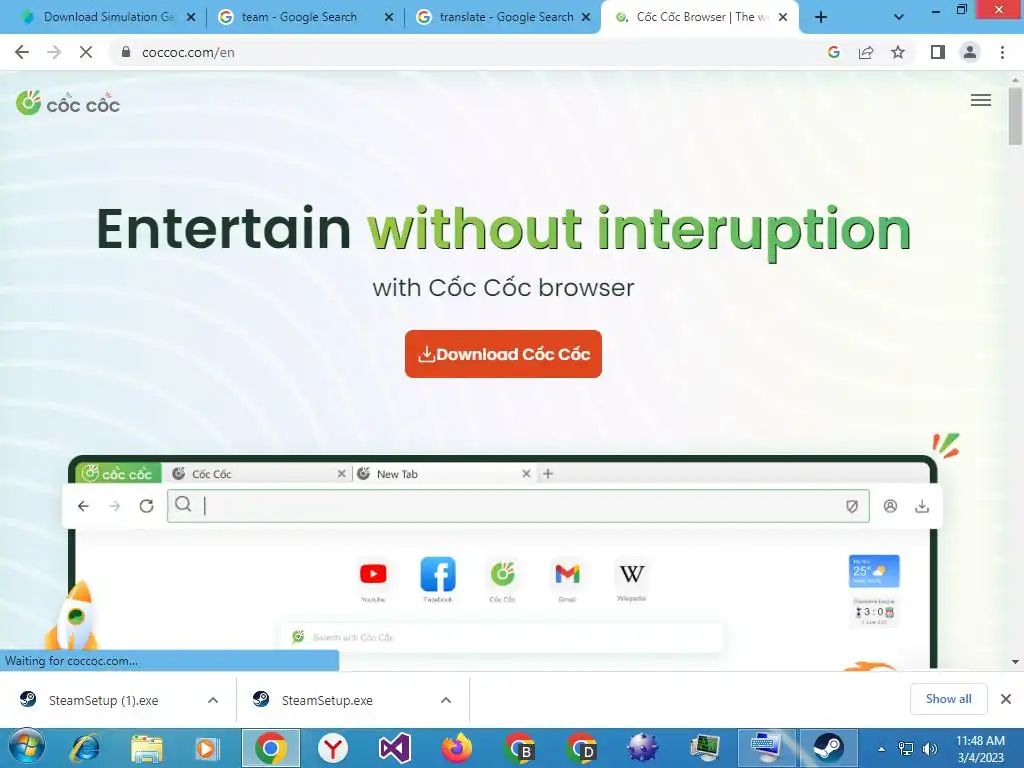The image size is (1024, 768).
Task: Switch to translate - Google Search tab
Action: tap(504, 17)
